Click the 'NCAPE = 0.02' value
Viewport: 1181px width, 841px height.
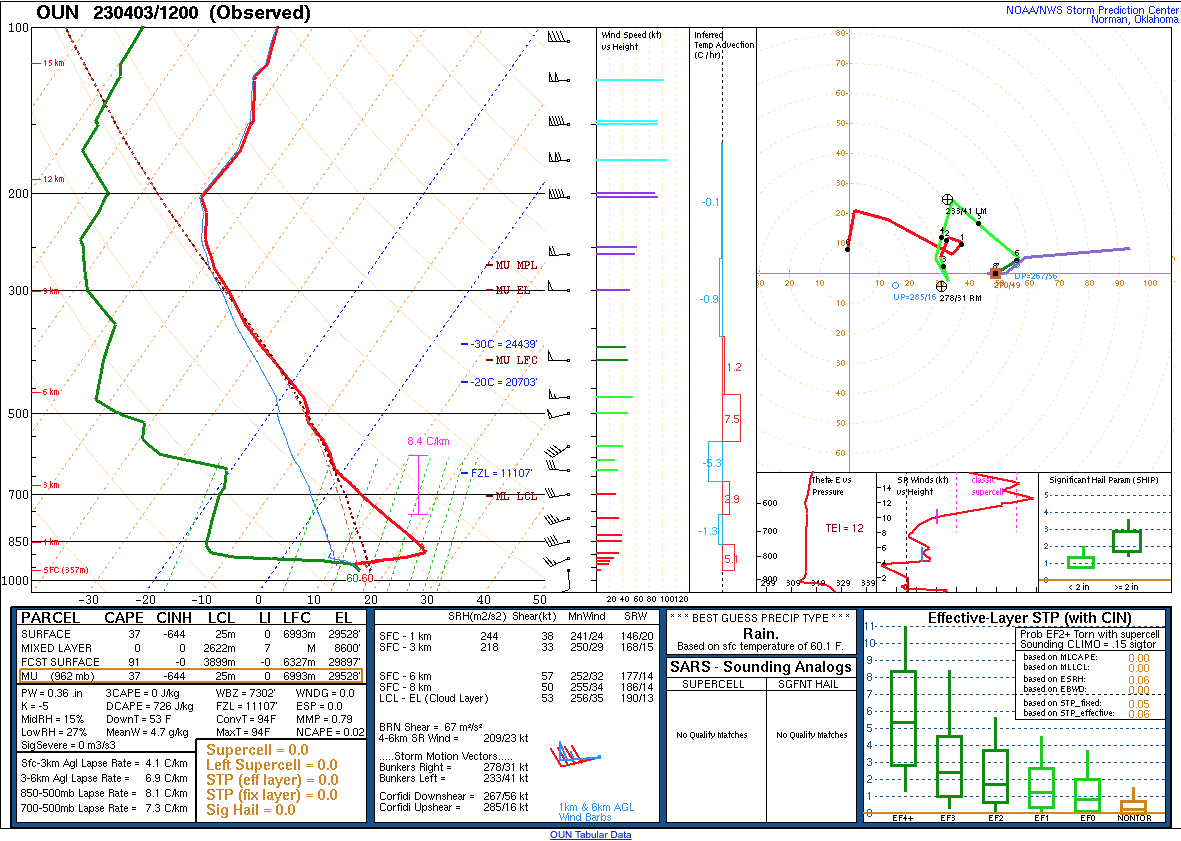coord(330,732)
